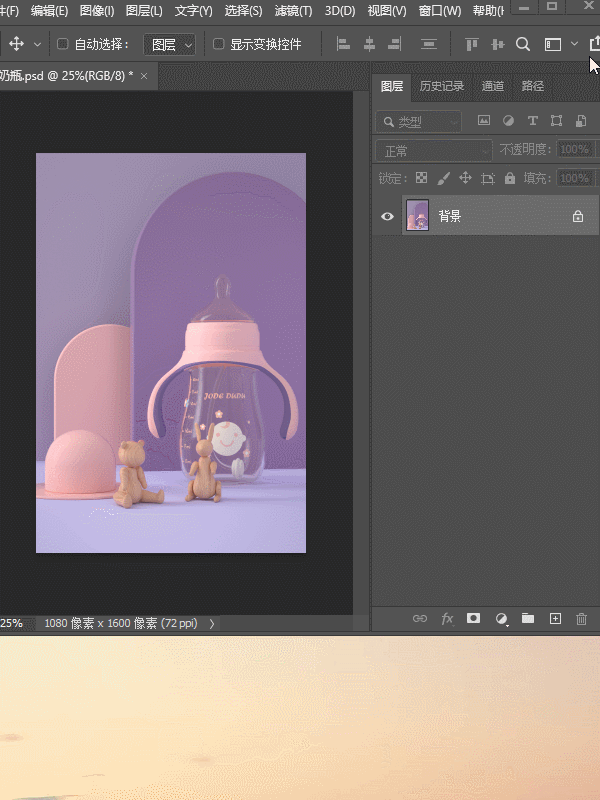The width and height of the screenshot is (600, 800).
Task: Open the 图层(L) menu
Action: coord(144,10)
